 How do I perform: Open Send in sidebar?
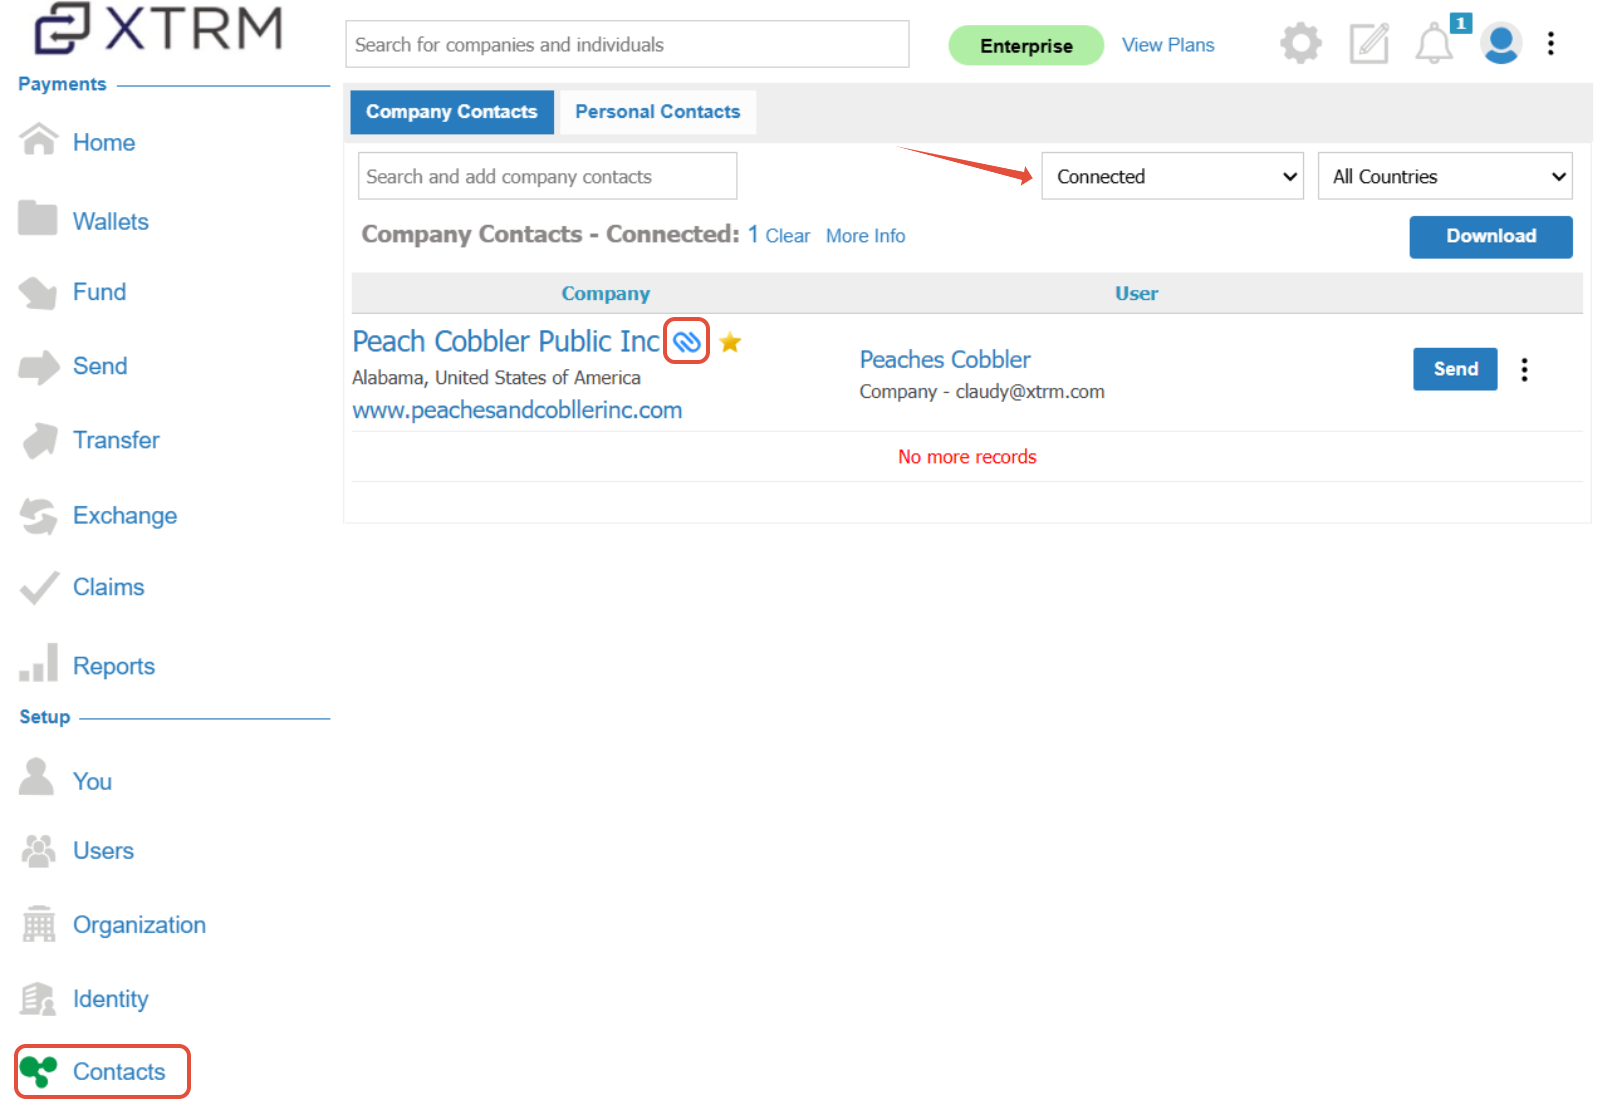(100, 366)
